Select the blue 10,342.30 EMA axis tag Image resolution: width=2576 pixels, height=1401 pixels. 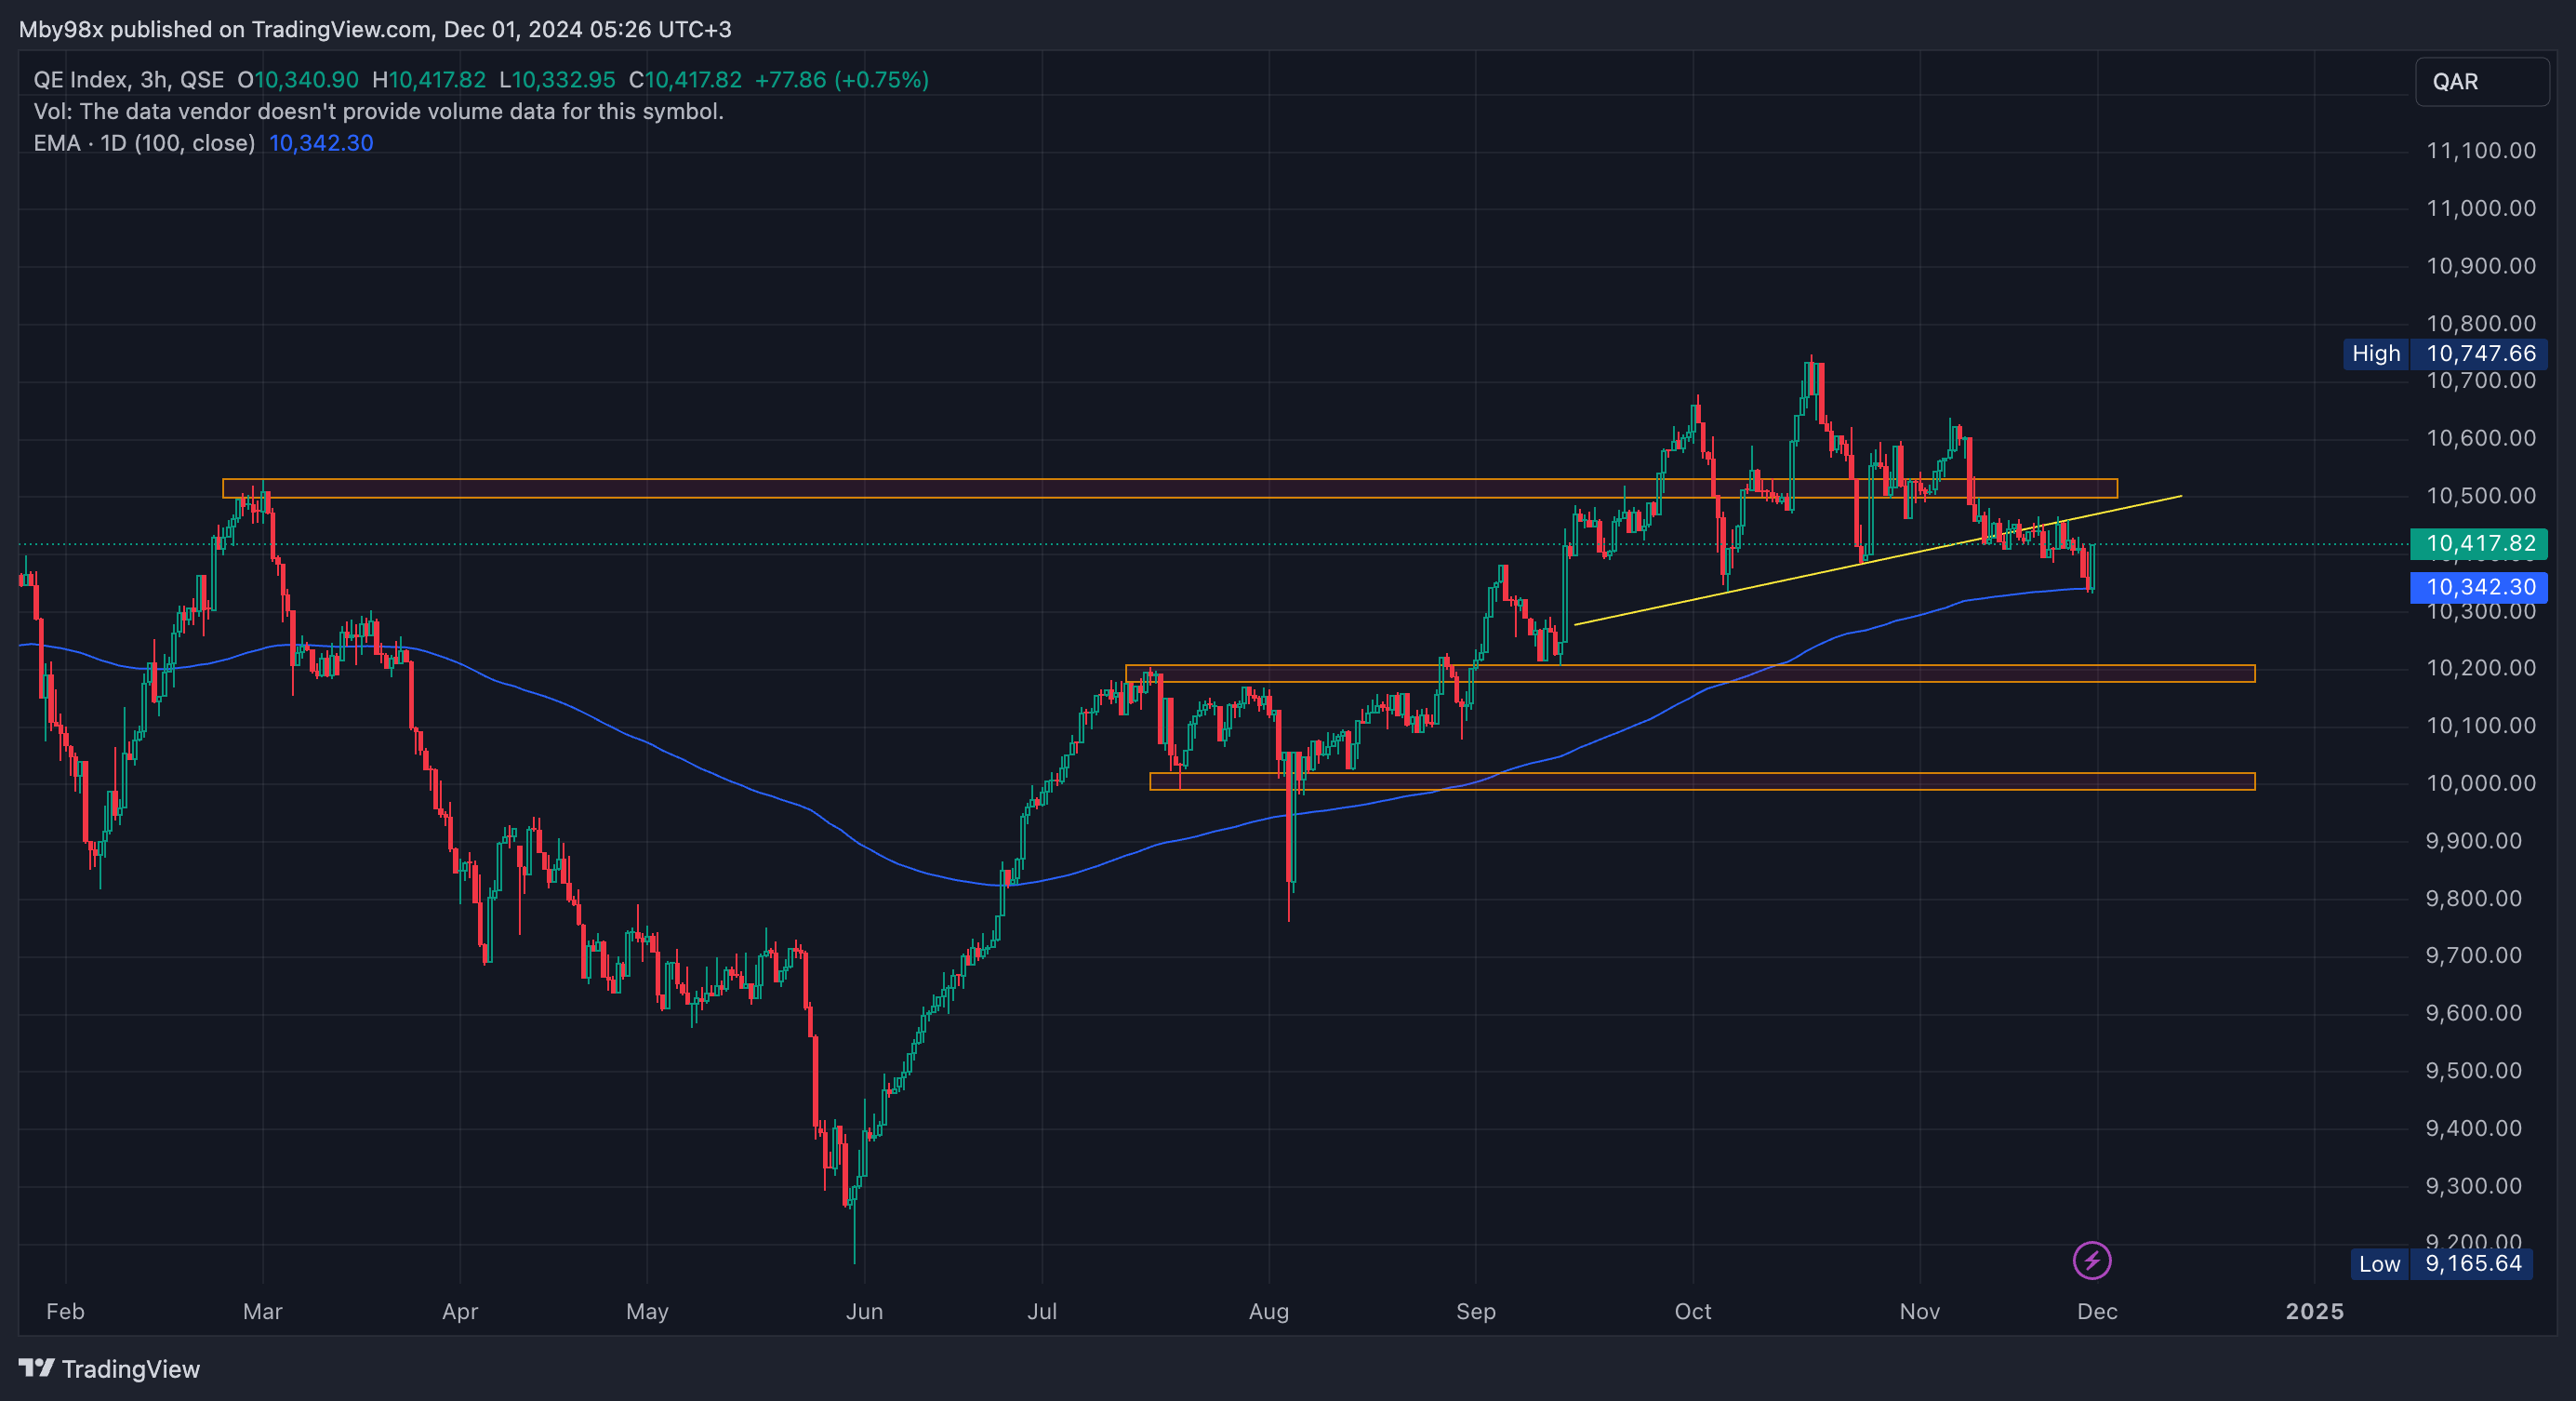(x=2480, y=587)
